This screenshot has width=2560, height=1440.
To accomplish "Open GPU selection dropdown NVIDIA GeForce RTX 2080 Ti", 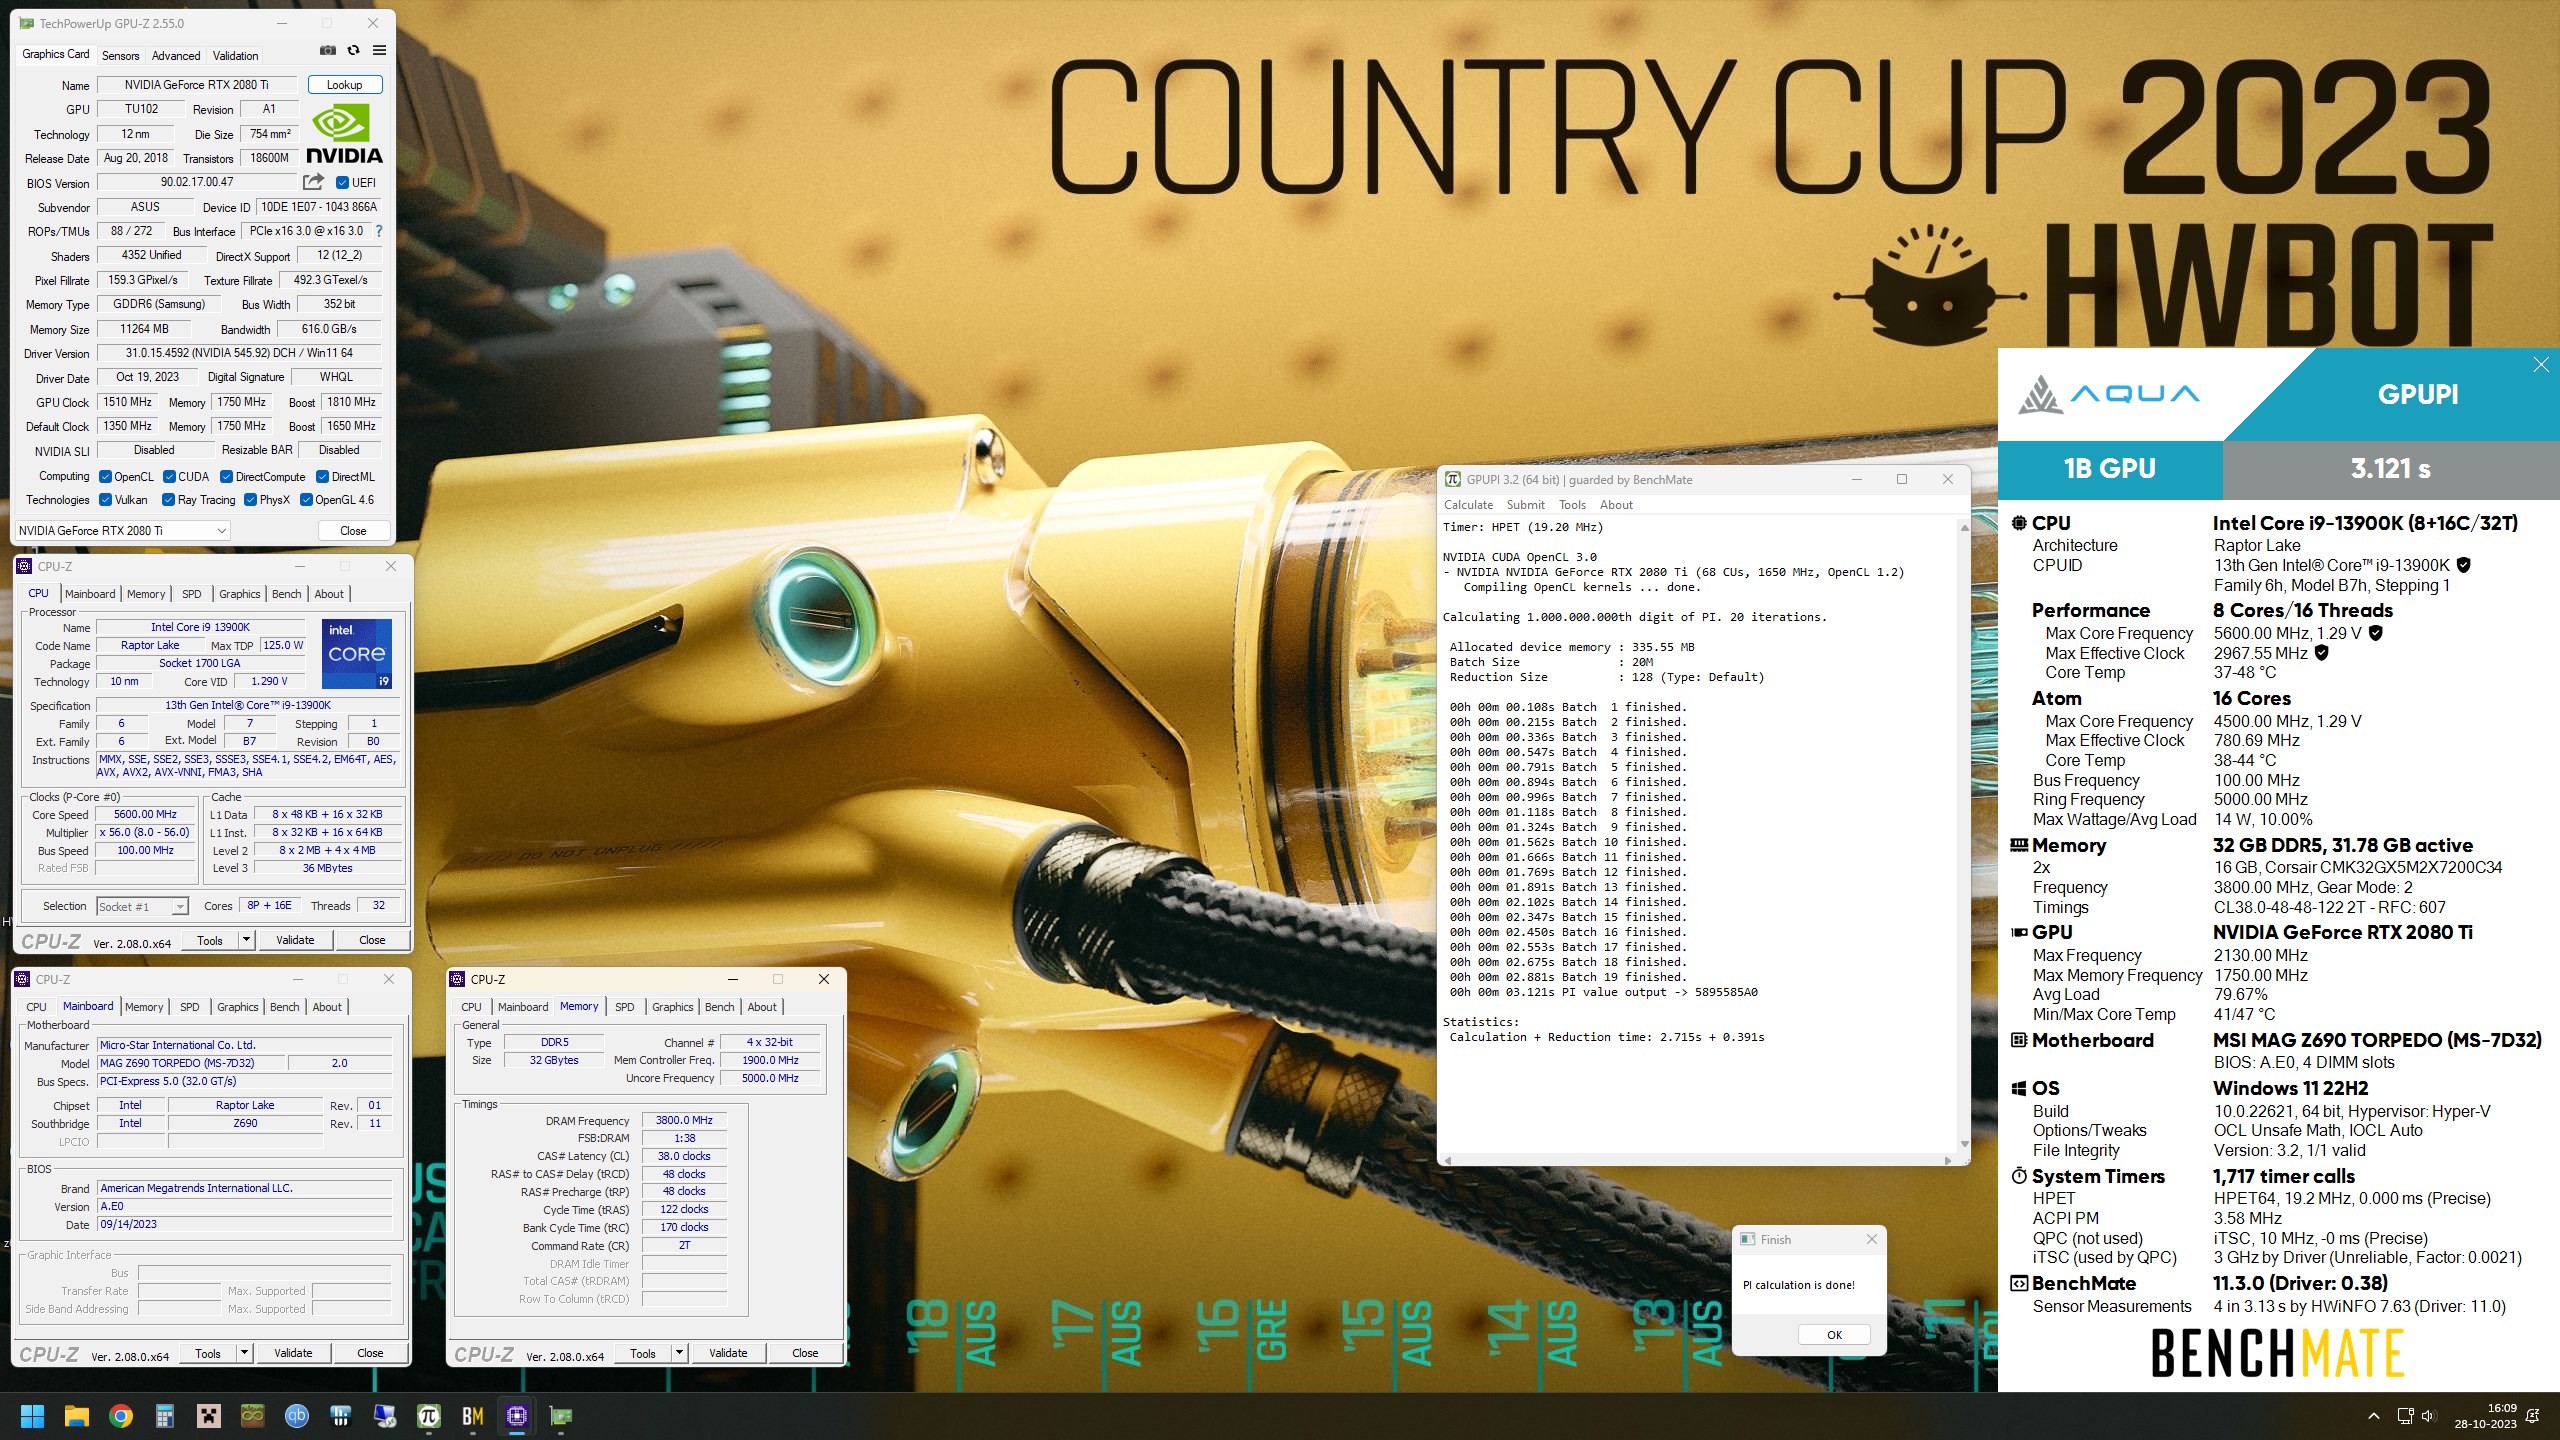I will (x=122, y=531).
